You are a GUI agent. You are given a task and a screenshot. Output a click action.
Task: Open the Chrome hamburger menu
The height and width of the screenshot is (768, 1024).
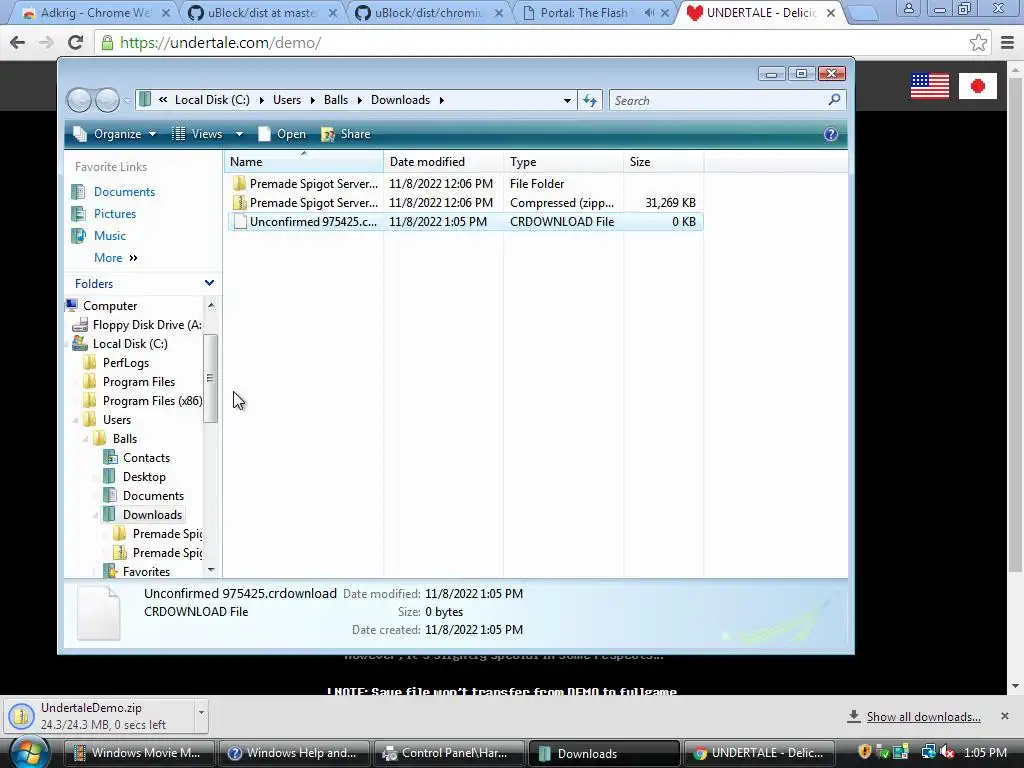(x=1007, y=43)
